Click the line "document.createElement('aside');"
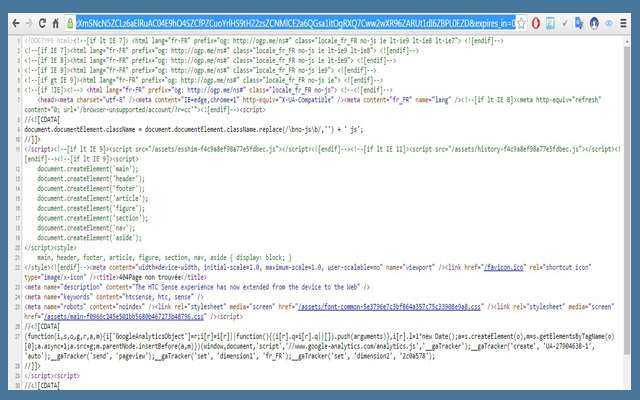This screenshot has width=640, height=400. pyautogui.click(x=89, y=238)
